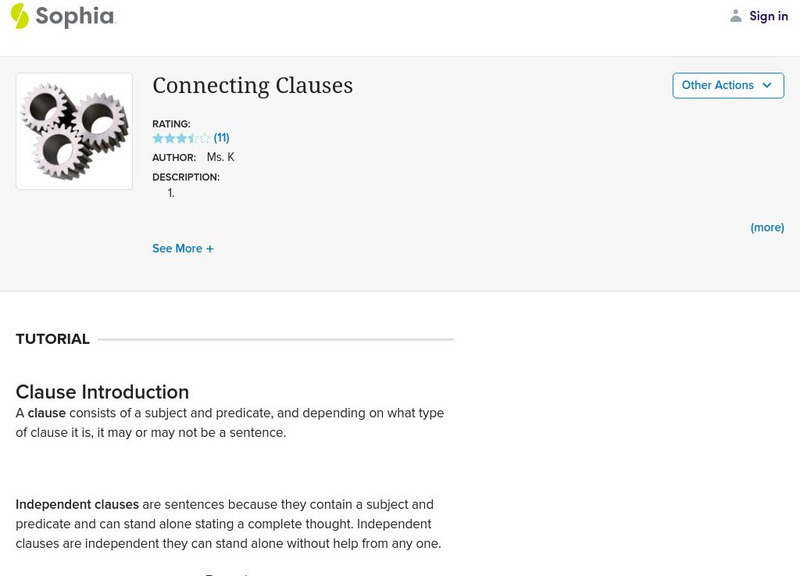This screenshot has width=800, height=576.
Task: Click the (11) ratings count
Action: click(222, 138)
